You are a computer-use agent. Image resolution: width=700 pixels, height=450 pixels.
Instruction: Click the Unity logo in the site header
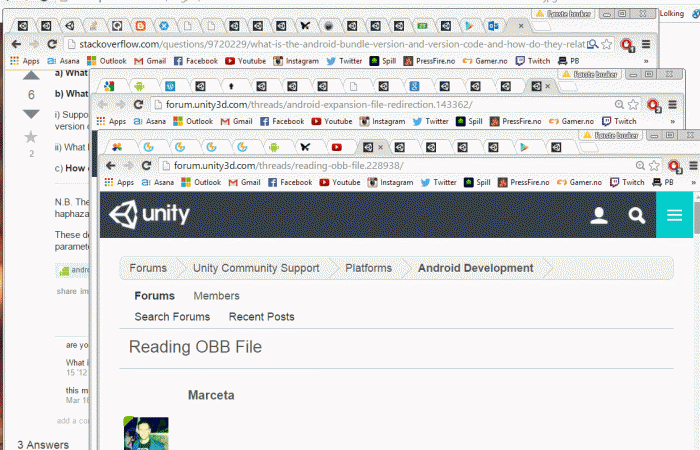(x=150, y=214)
